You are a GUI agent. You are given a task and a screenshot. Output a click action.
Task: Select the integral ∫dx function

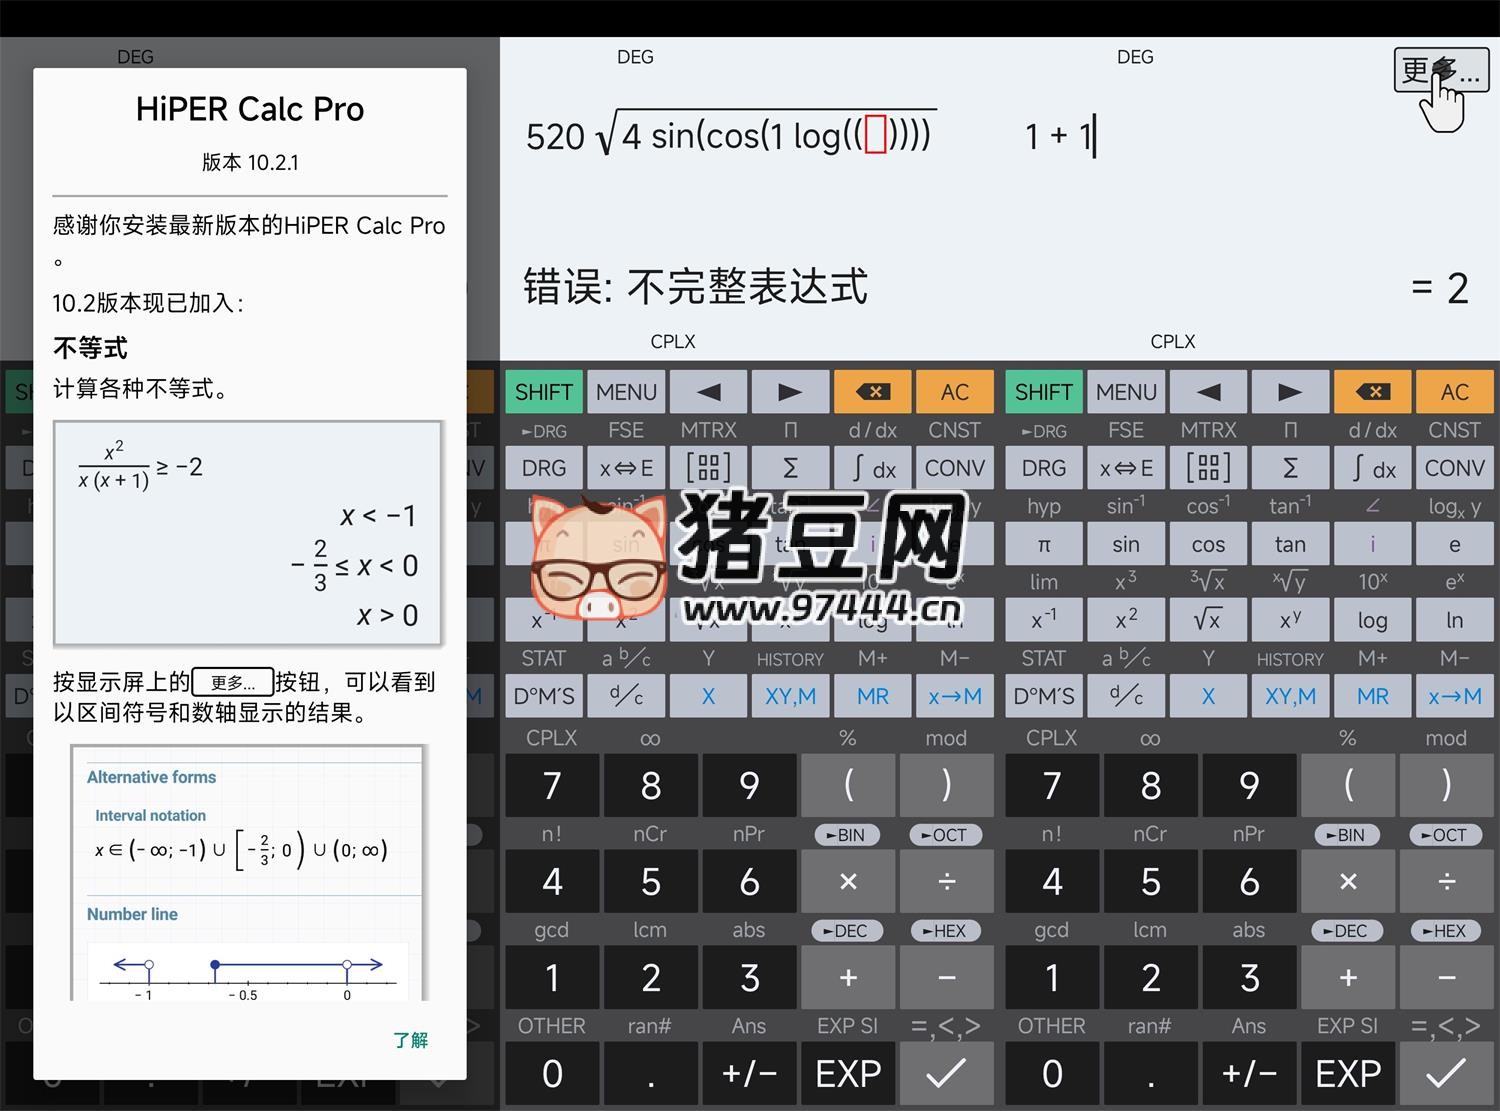pyautogui.click(x=1372, y=467)
